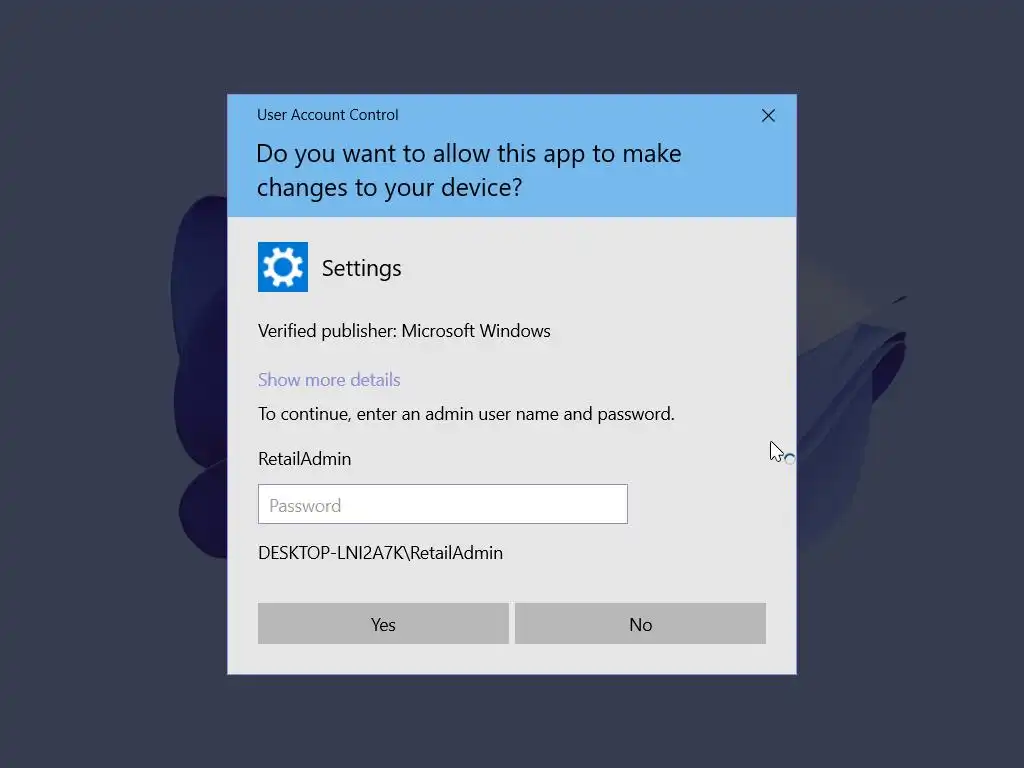This screenshot has height=768, width=1024.
Task: Decline the prompt with the No button
Action: (640, 624)
